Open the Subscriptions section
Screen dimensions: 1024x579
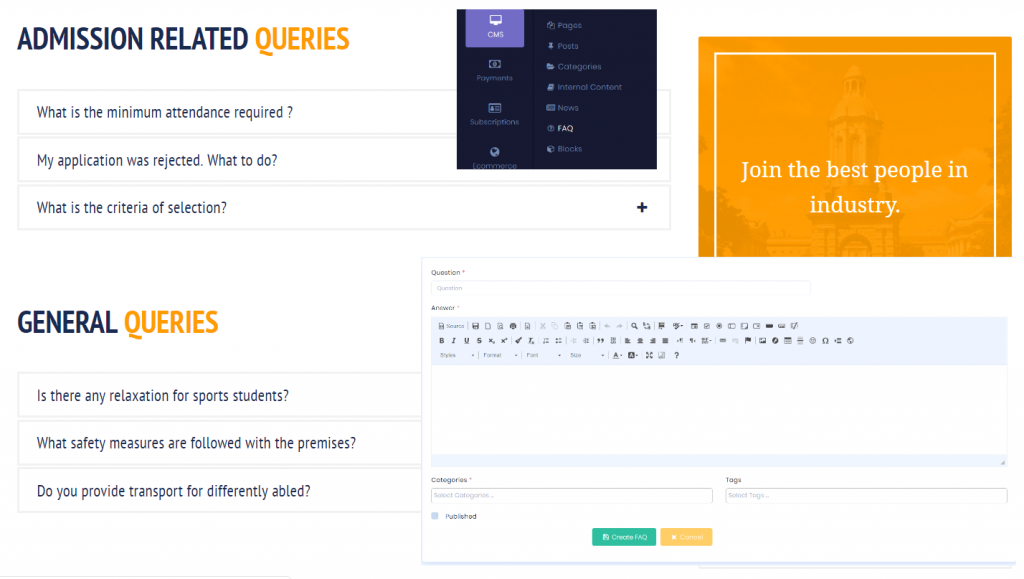pyautogui.click(x=493, y=118)
